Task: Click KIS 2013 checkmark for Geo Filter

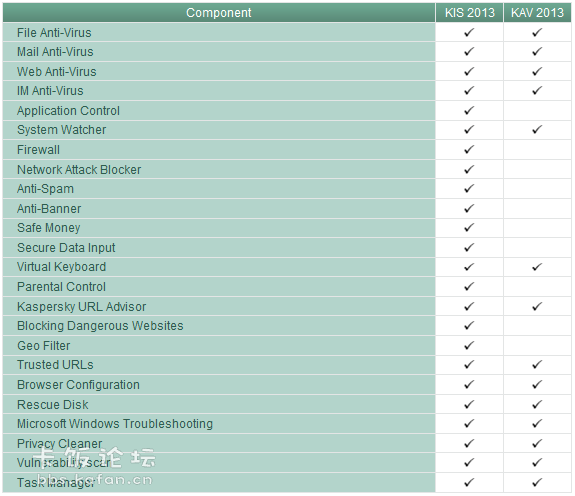Action: 469,345
